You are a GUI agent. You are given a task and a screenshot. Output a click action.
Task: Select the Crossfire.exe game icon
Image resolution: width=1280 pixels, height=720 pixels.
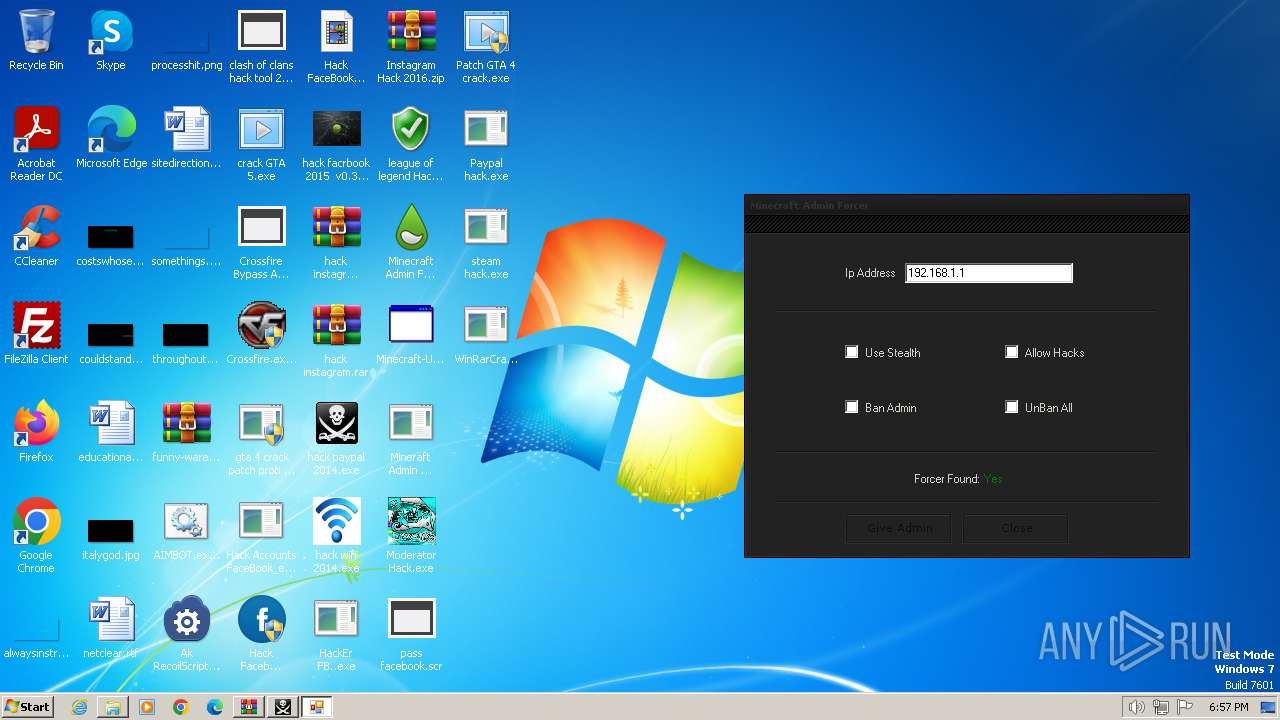point(261,334)
